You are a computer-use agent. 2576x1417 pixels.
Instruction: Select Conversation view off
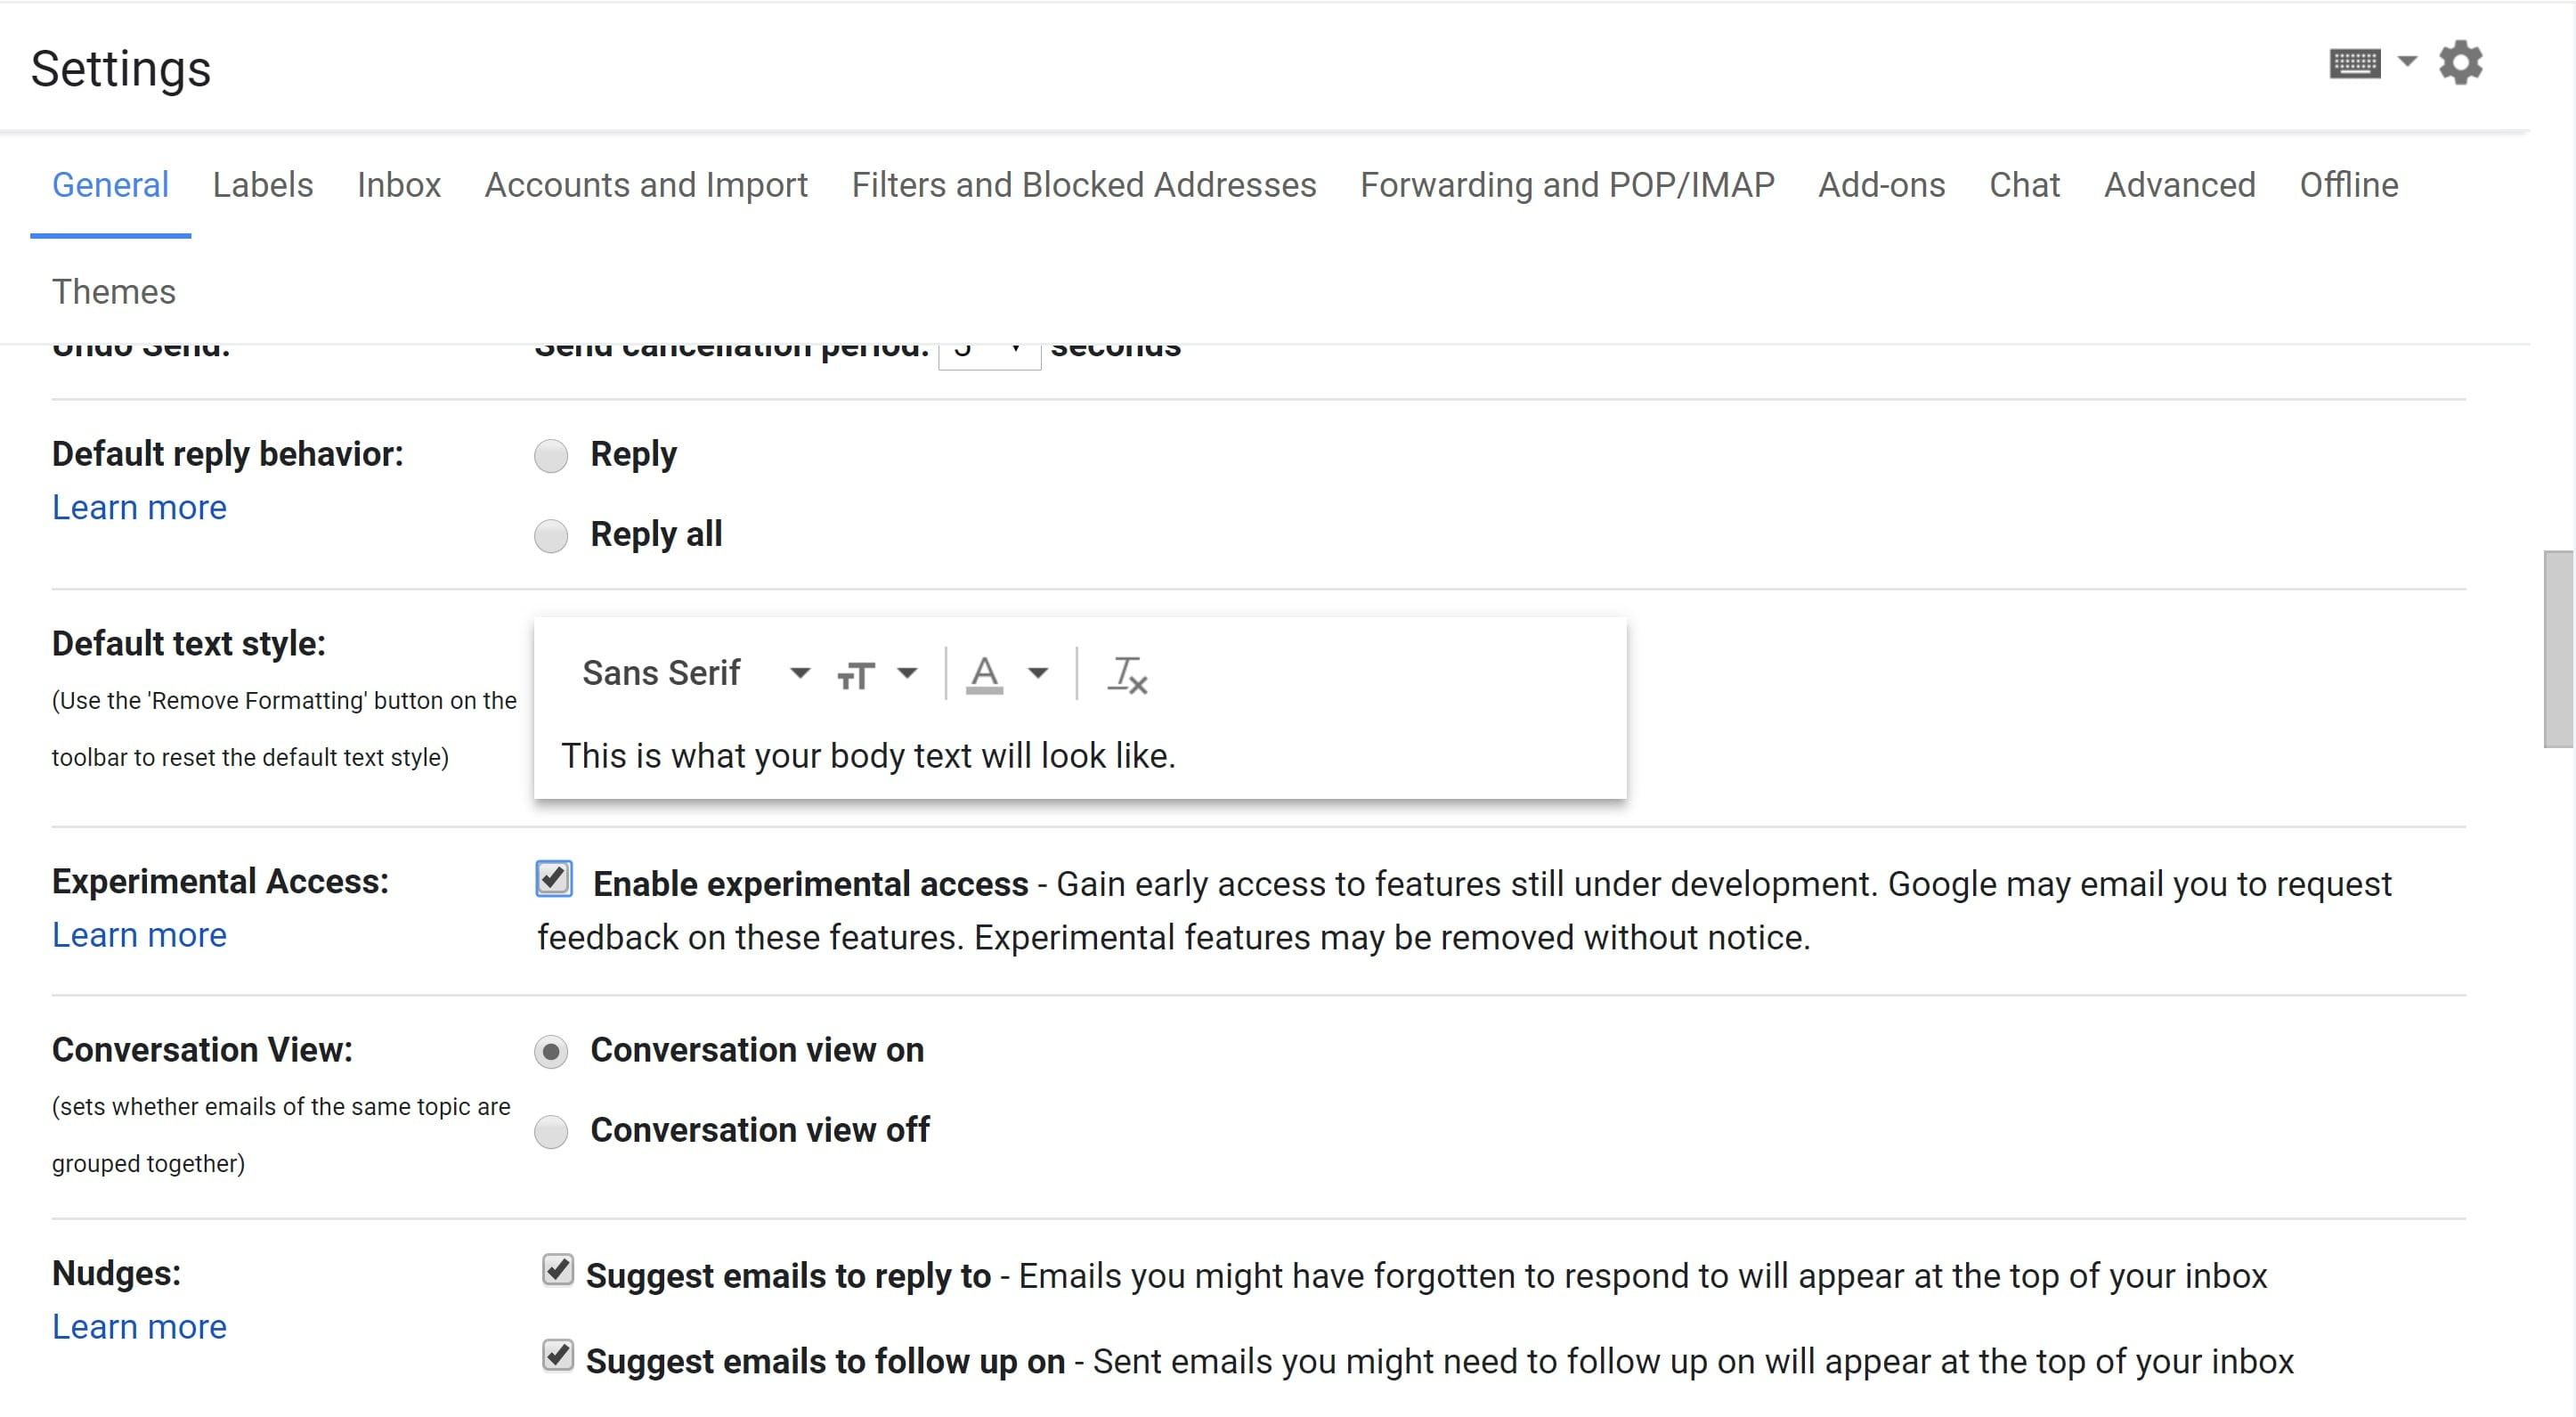tap(551, 1132)
